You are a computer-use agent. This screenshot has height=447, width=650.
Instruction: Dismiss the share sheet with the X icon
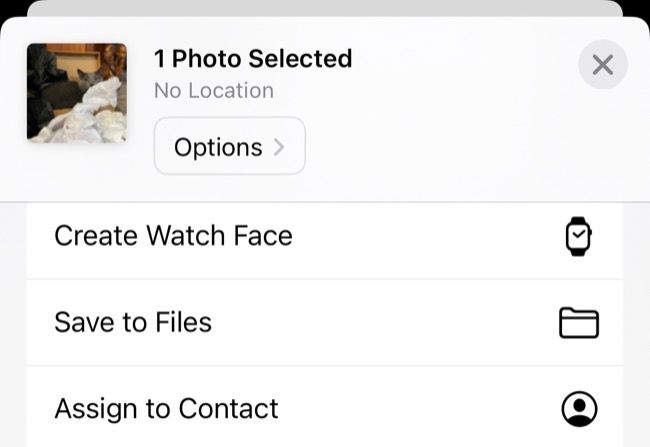pos(603,65)
